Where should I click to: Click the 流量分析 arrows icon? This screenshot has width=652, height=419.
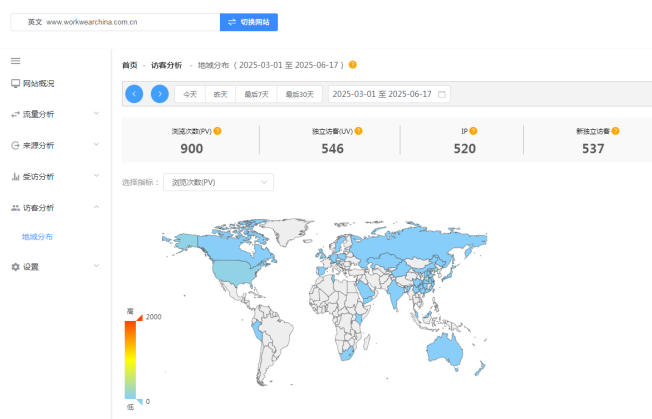[15, 114]
